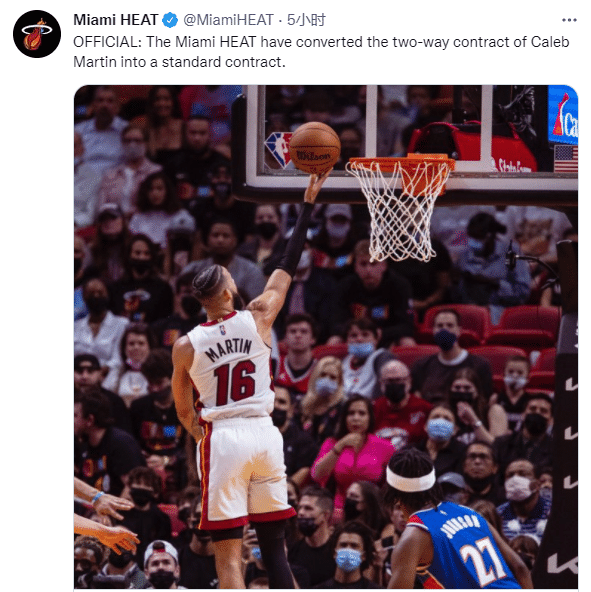The image size is (591, 592).
Task: Click the 5小时 timestamp
Action: (306, 20)
